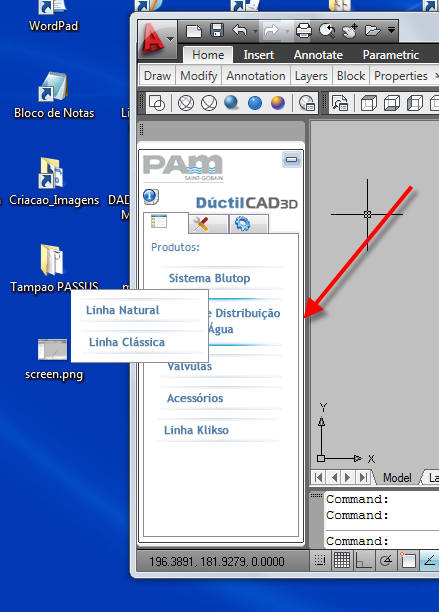Click the hand-with-star icon in quick access toolbar
Screen dimensions: 439x612
pos(350,30)
